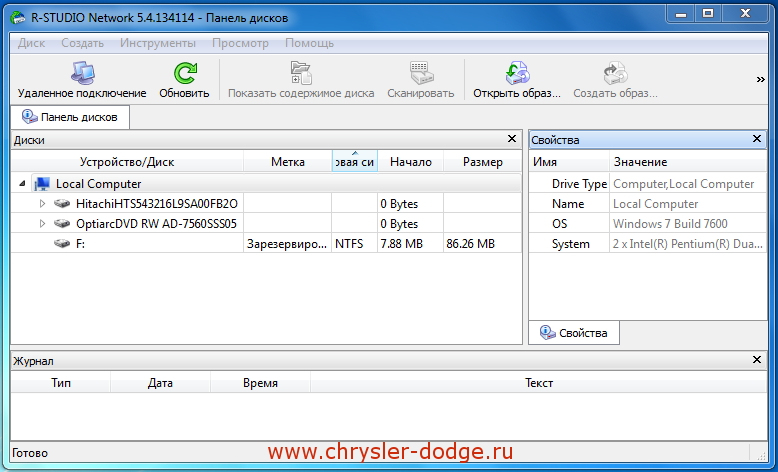
Task: Maximize the R-STUDIO window
Action: [x=708, y=14]
